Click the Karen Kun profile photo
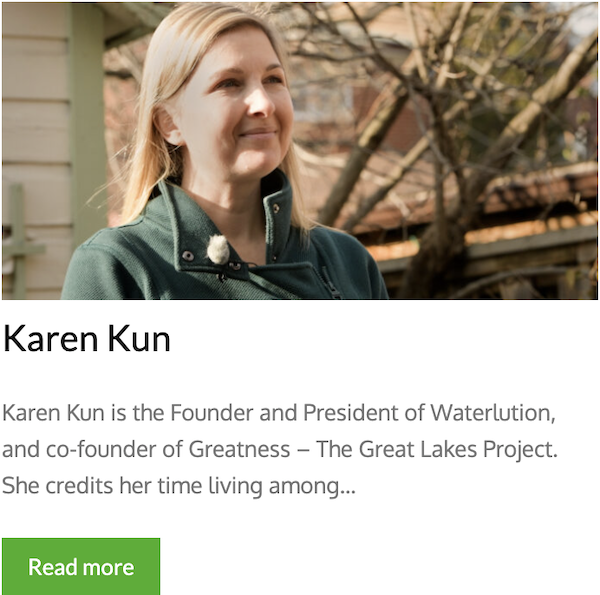Screen dimensions: 600x595 click(300, 150)
